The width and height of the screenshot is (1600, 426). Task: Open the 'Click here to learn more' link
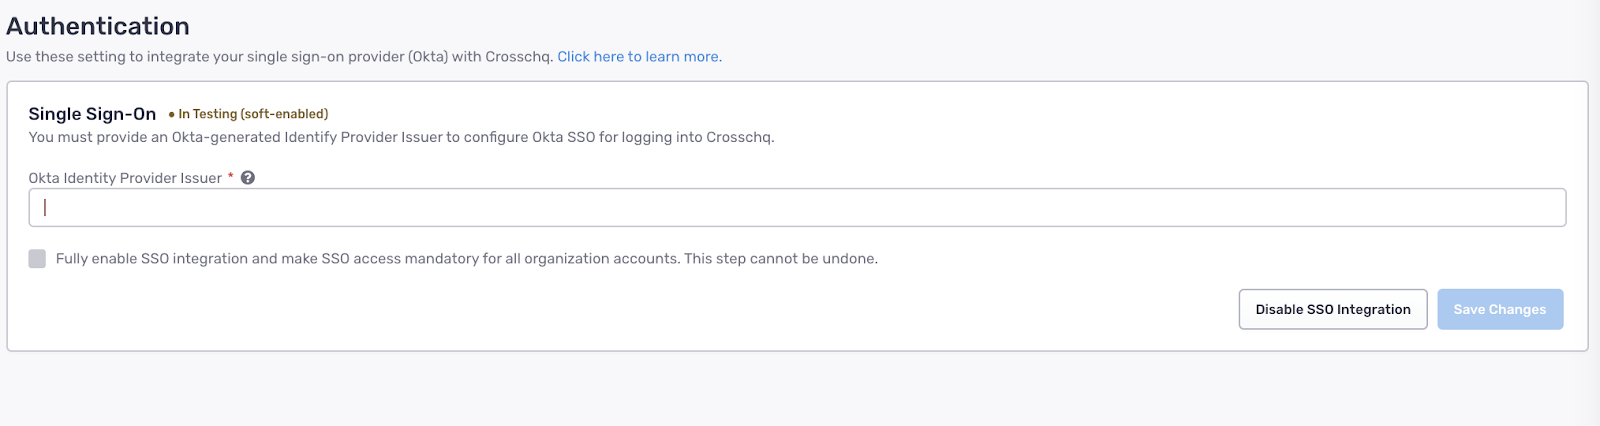(639, 57)
